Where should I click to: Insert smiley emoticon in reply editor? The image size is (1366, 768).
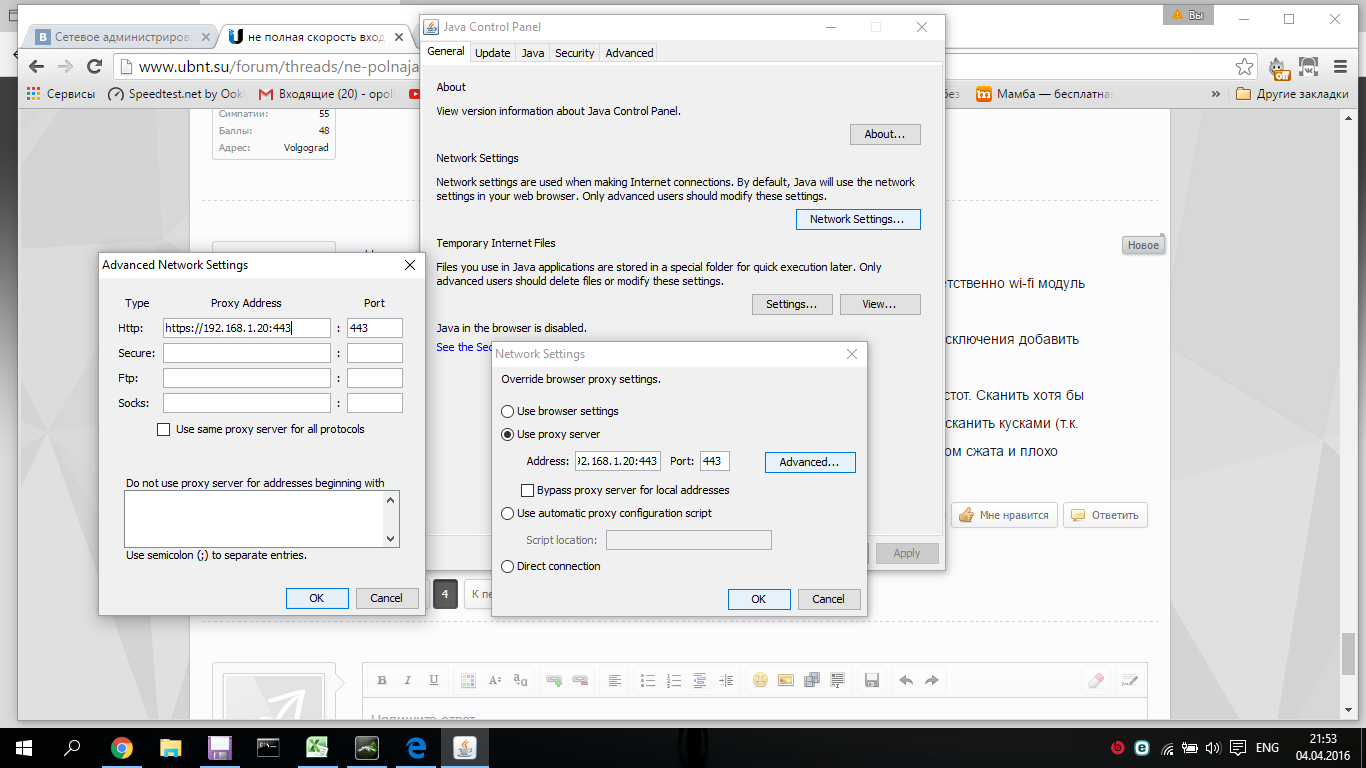pyautogui.click(x=760, y=680)
